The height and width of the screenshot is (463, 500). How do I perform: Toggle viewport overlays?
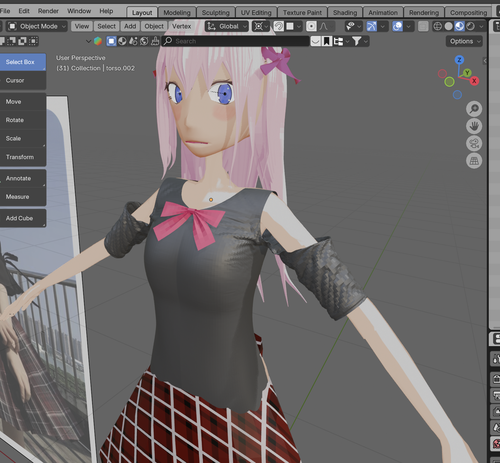point(397,26)
